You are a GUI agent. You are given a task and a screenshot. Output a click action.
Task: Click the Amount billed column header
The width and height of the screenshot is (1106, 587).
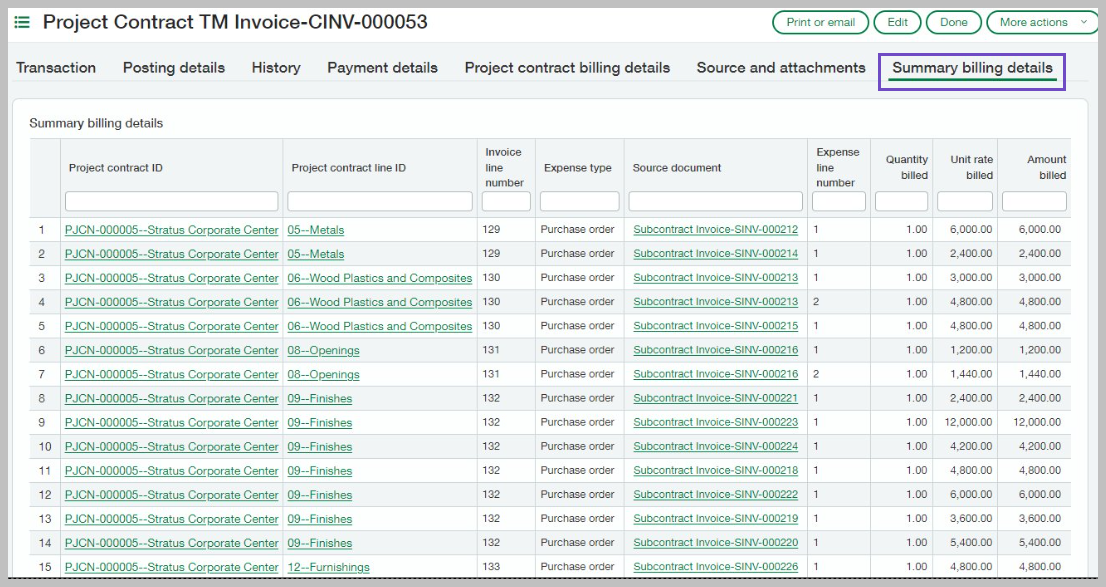1045,167
